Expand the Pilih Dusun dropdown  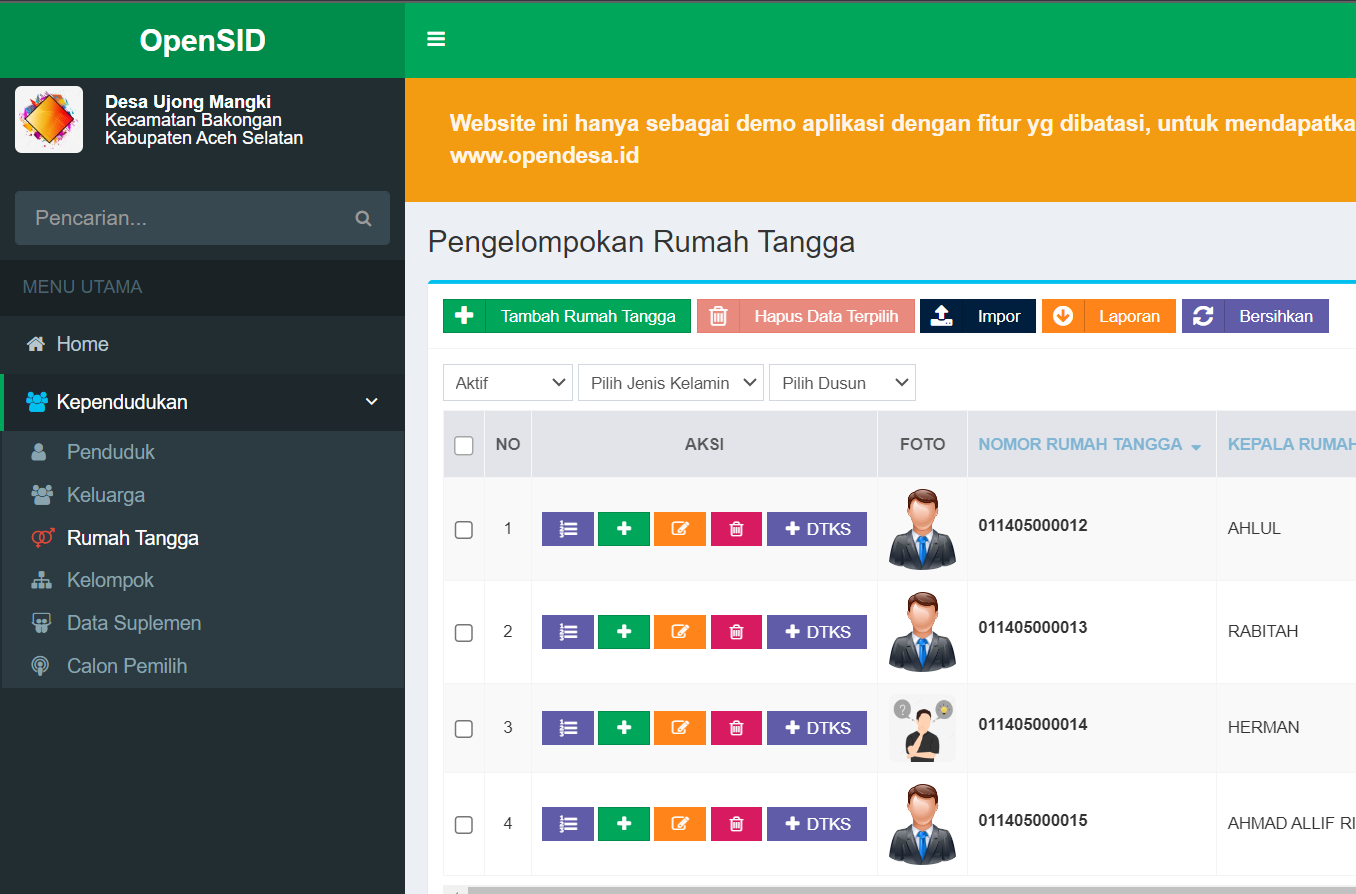[841, 382]
